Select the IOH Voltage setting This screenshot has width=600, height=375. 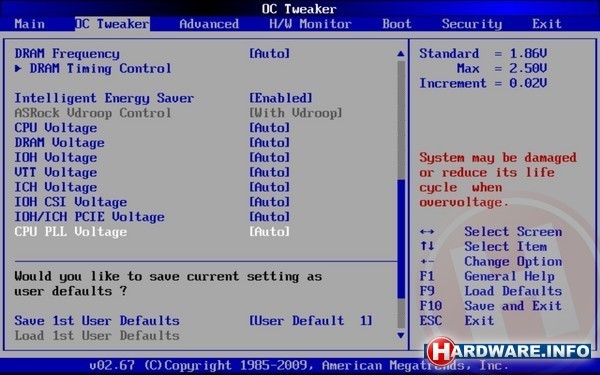coord(55,158)
